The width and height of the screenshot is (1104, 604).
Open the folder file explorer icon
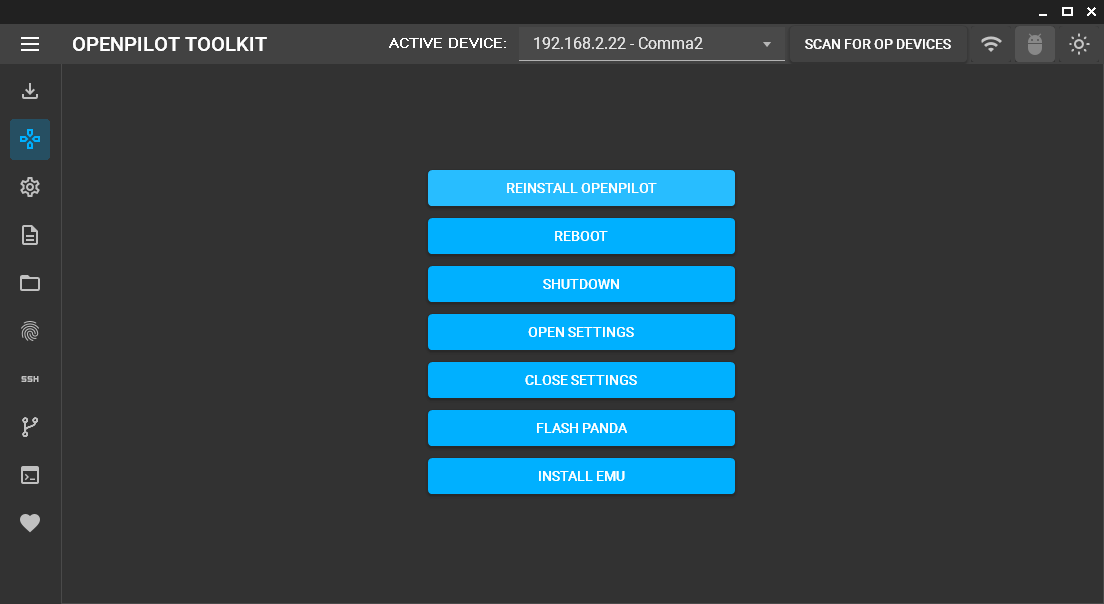30,283
